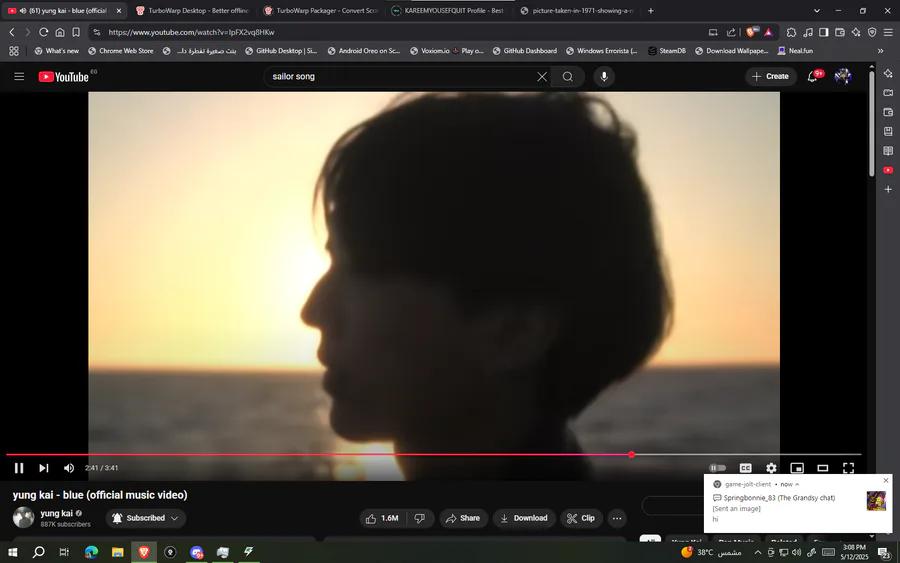Toggle the autoplay switch in player

(x=717, y=468)
